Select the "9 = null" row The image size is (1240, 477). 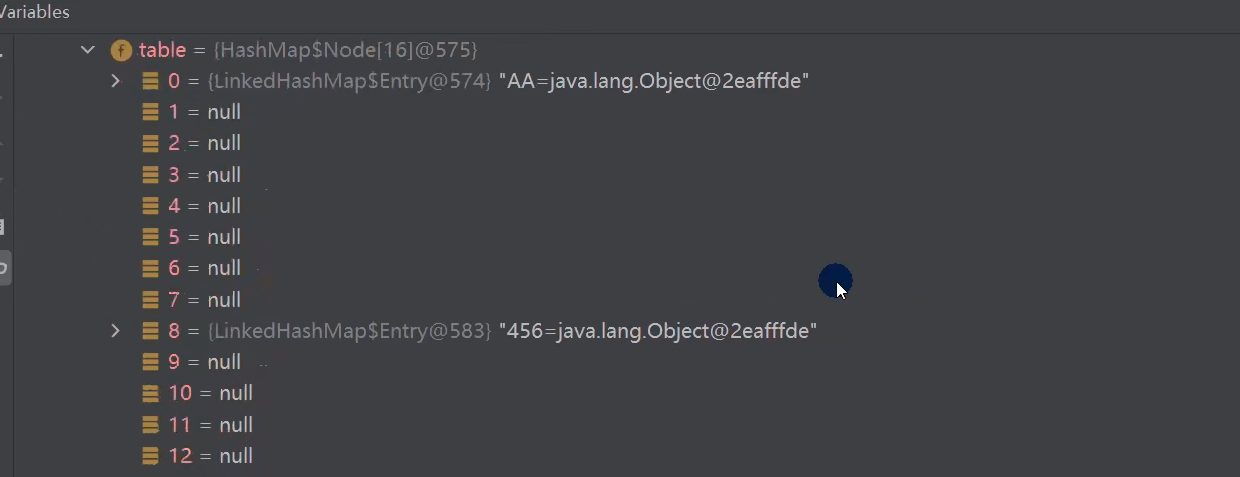pyautogui.click(x=205, y=362)
